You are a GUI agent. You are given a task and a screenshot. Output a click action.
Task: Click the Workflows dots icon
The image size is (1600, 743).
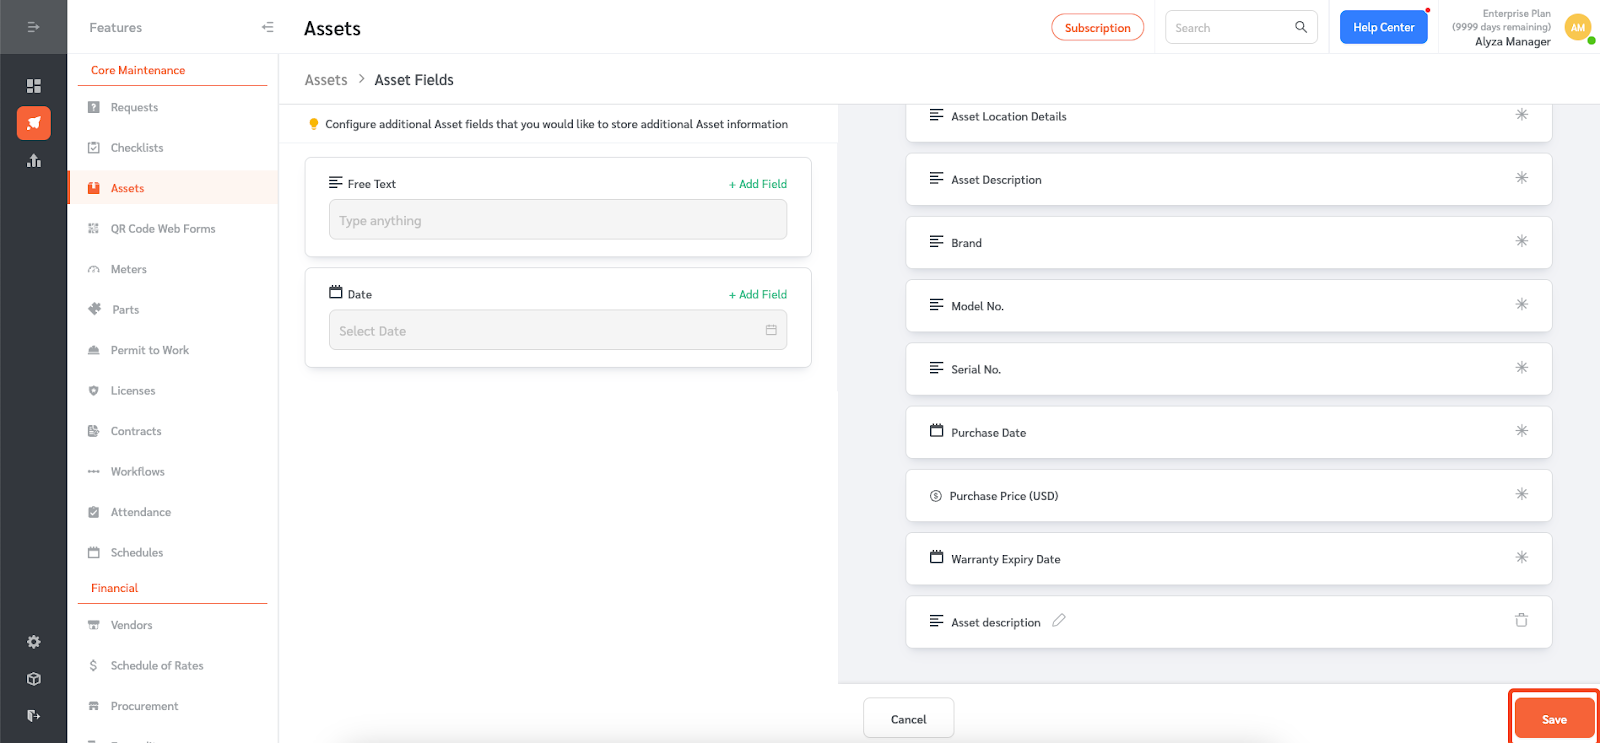[x=93, y=472]
